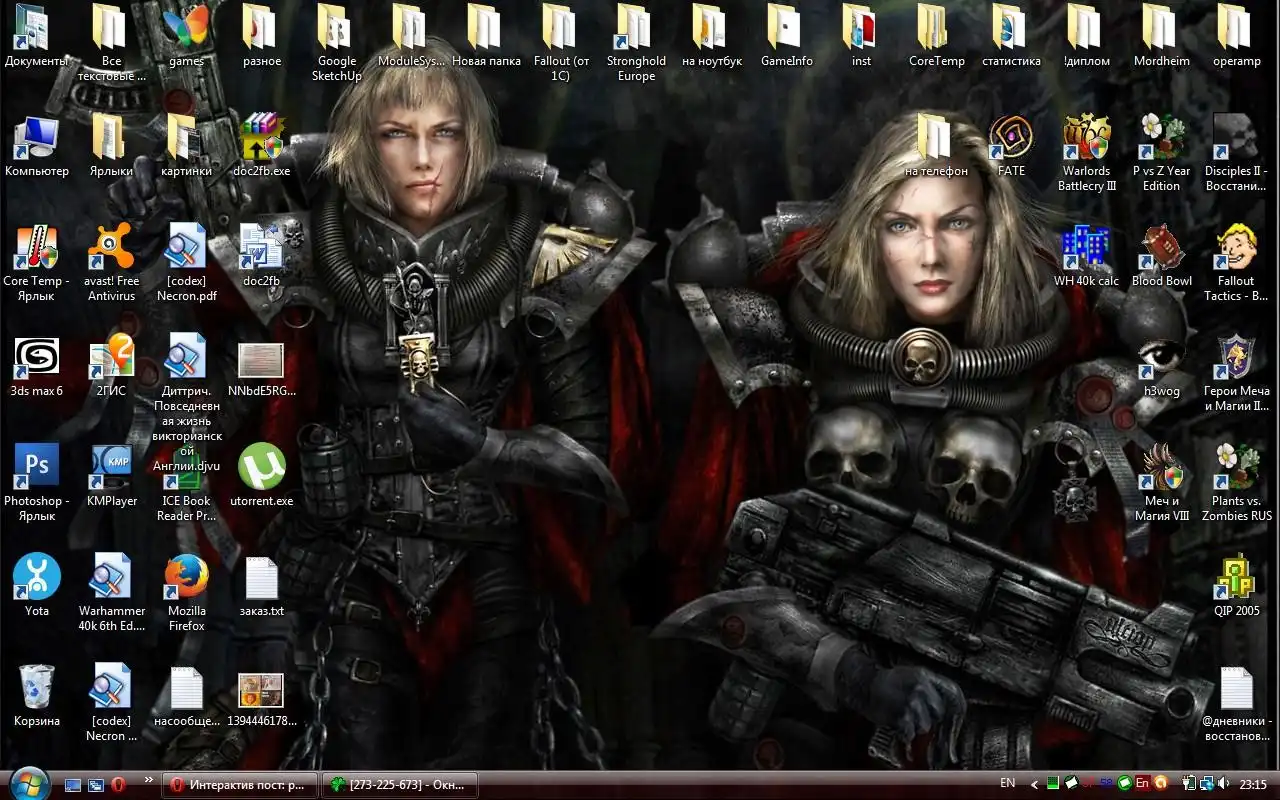Select the KMPlayer desktop icon

coord(112,468)
